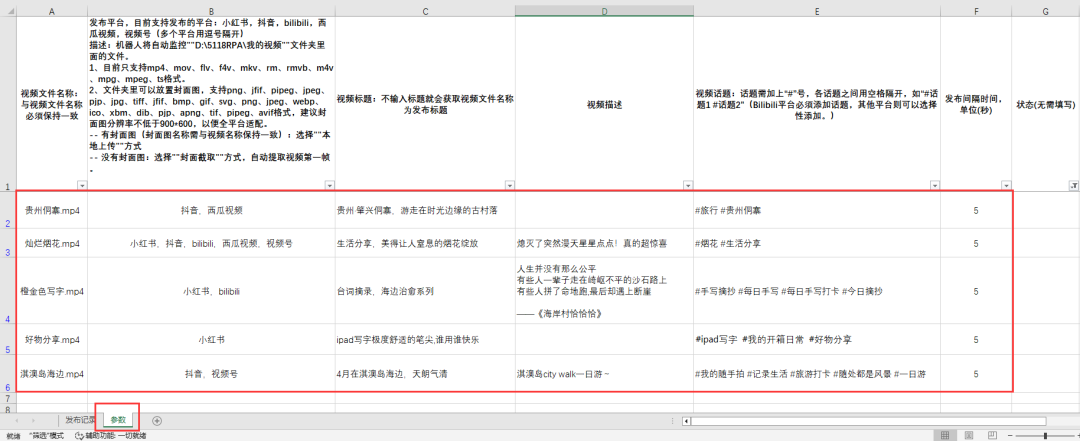This screenshot has height=441, width=1080.
Task: Select interval value 5 in 贵州侗寨 row
Action: 976,210
